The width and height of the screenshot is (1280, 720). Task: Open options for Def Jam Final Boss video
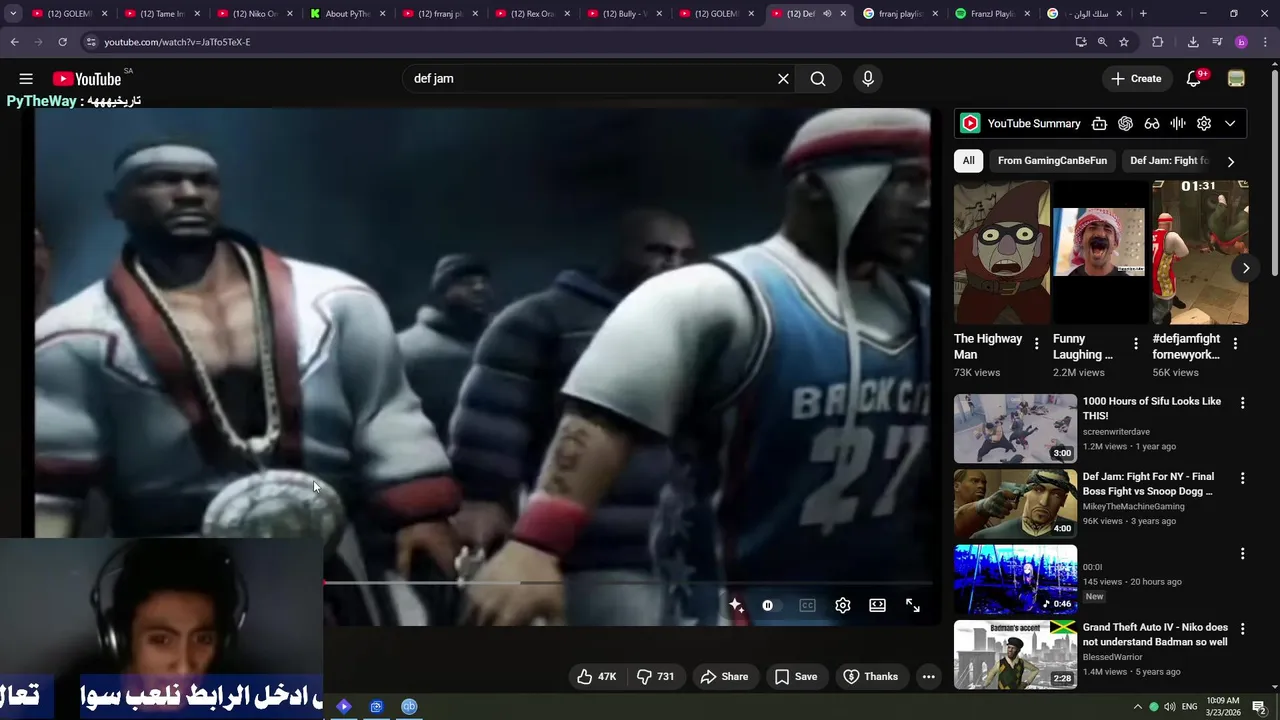(1242, 478)
